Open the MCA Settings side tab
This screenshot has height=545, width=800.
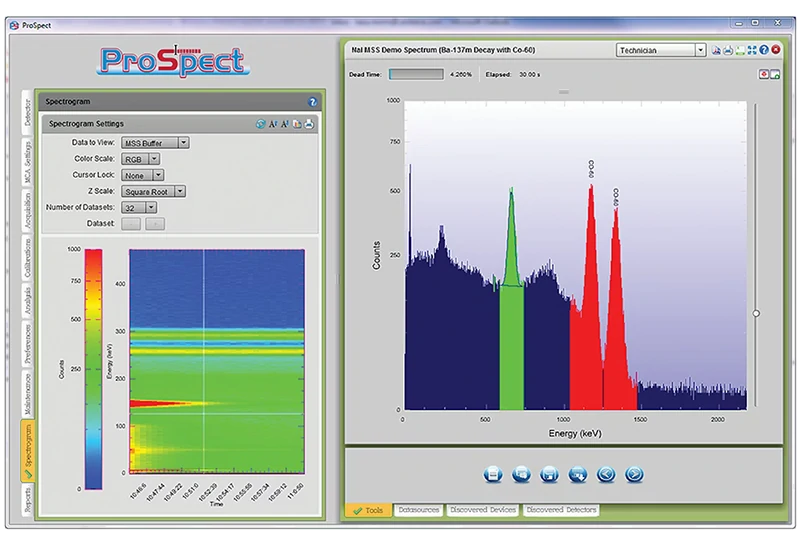point(28,162)
